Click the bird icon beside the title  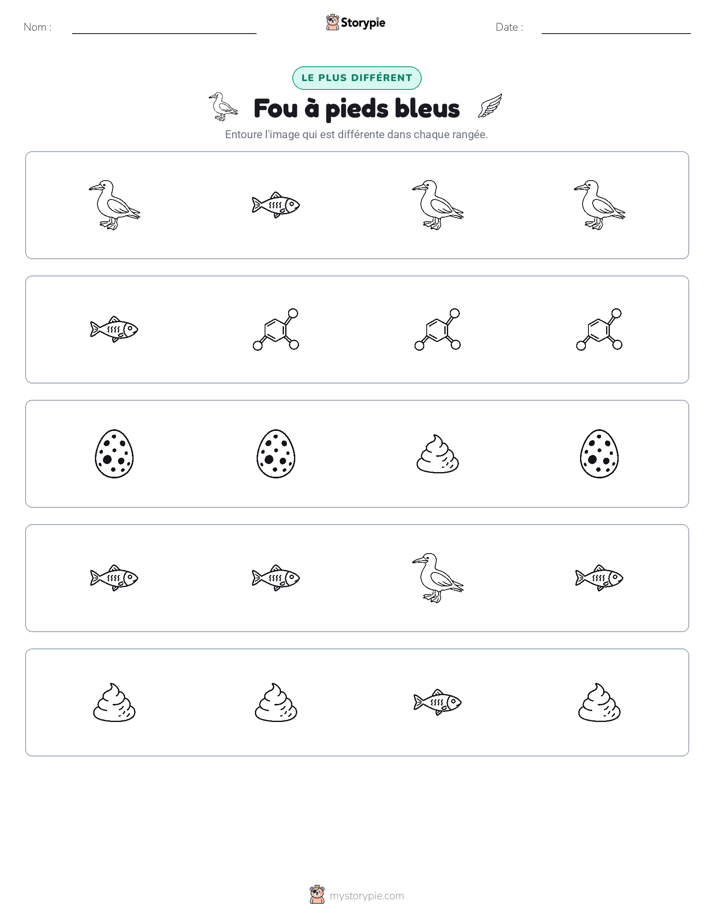[223, 107]
